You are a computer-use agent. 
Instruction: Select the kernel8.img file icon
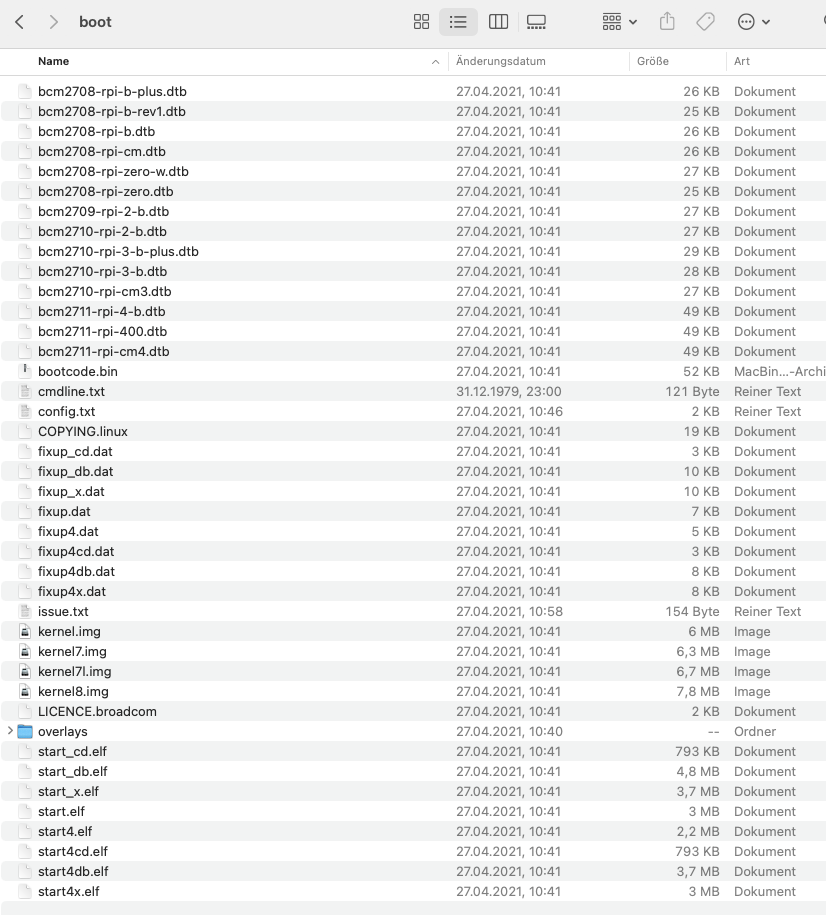click(26, 691)
